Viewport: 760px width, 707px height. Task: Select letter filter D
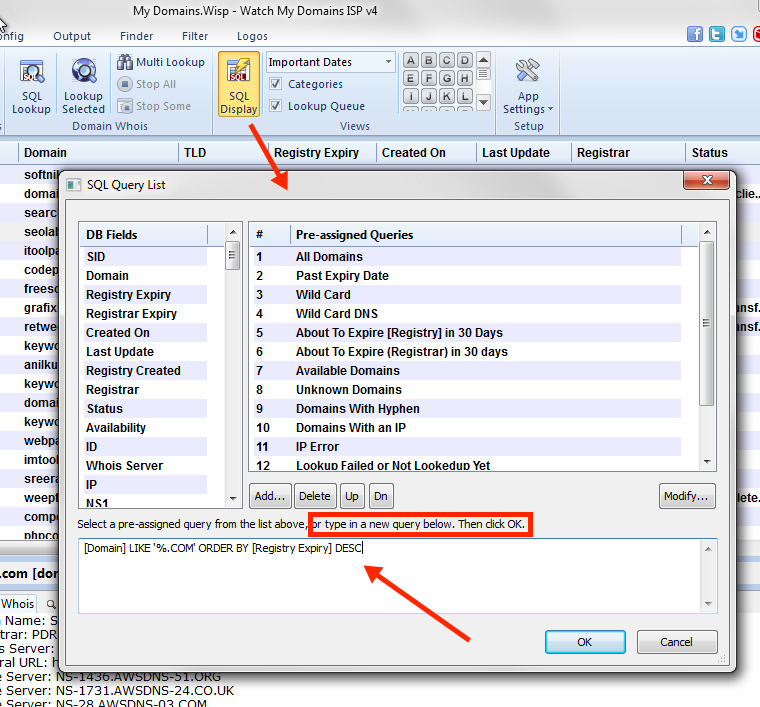click(x=464, y=61)
